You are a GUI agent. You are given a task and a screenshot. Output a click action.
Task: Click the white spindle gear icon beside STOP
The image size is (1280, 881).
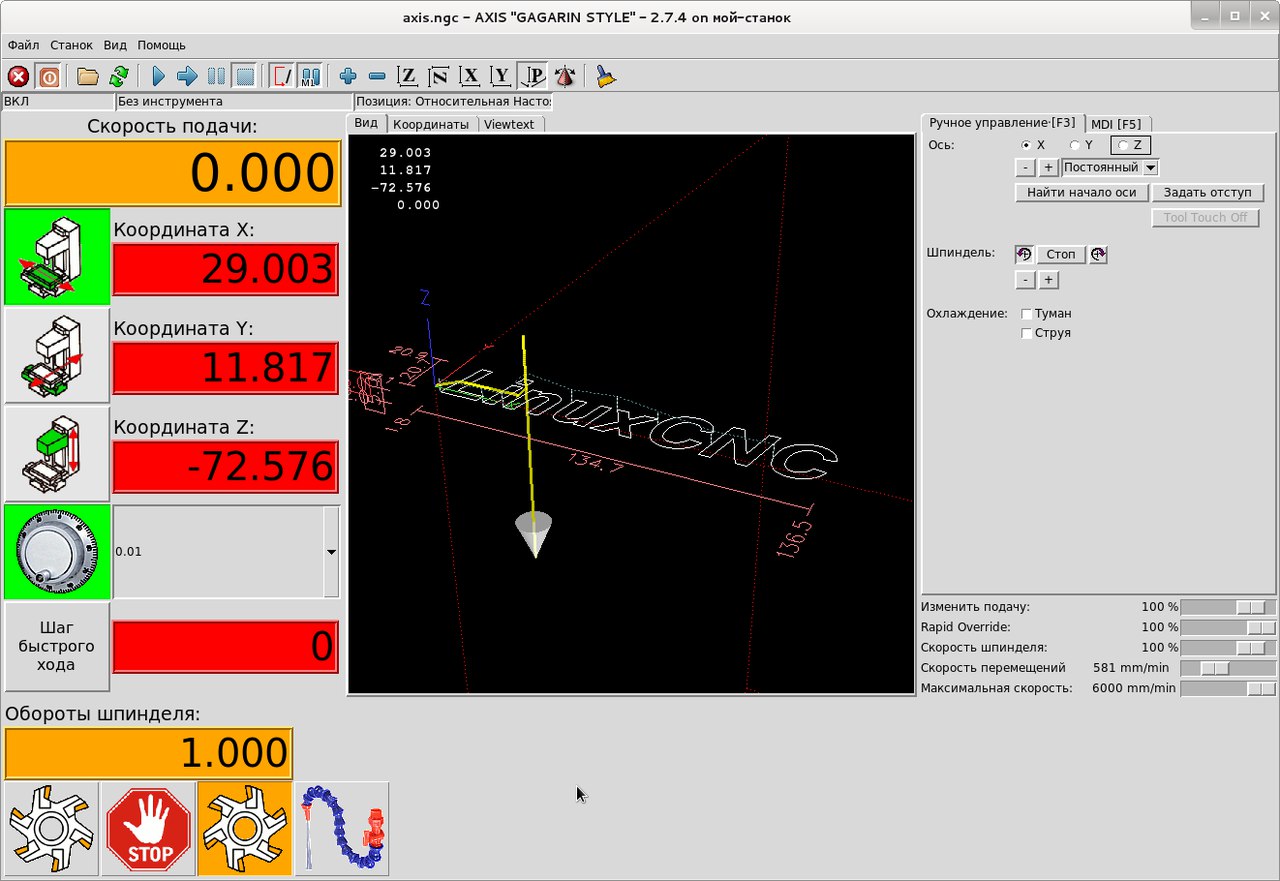tap(52, 829)
